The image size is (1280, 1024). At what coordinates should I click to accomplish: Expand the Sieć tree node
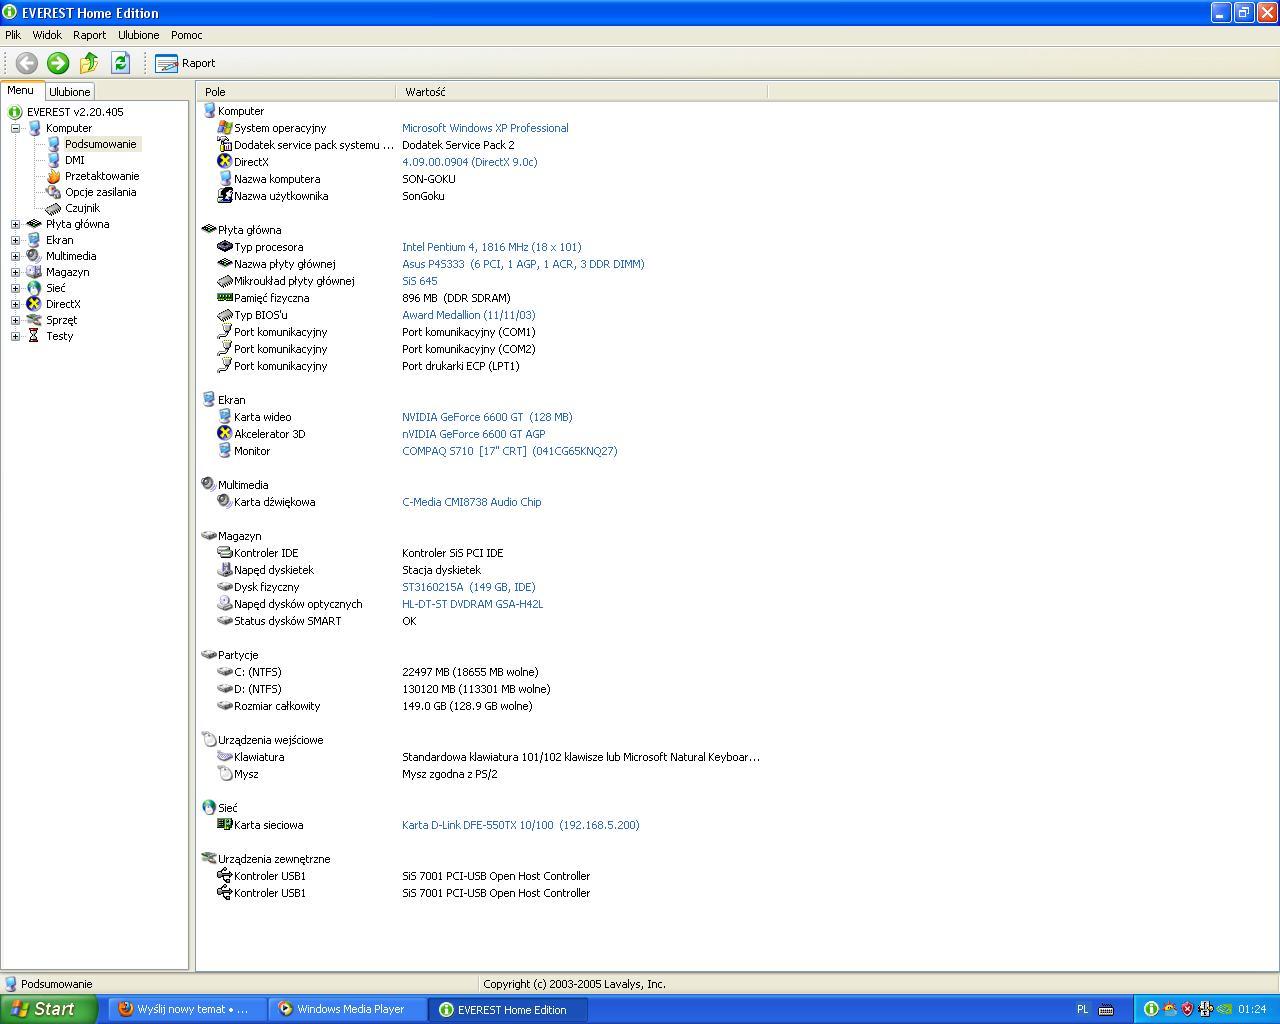click(x=16, y=288)
